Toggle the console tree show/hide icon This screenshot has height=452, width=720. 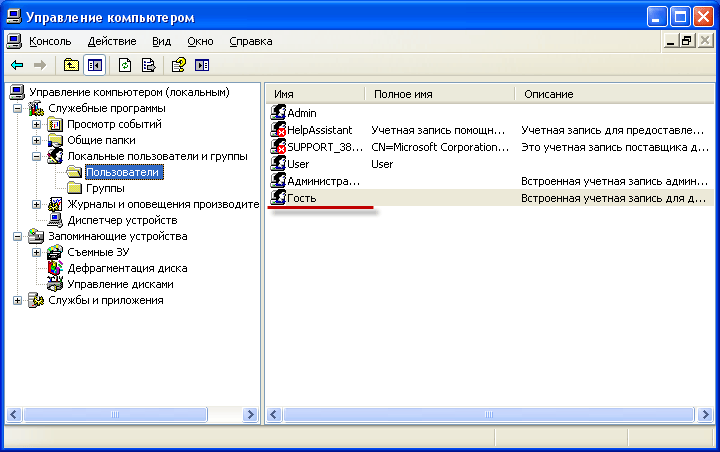[95, 65]
